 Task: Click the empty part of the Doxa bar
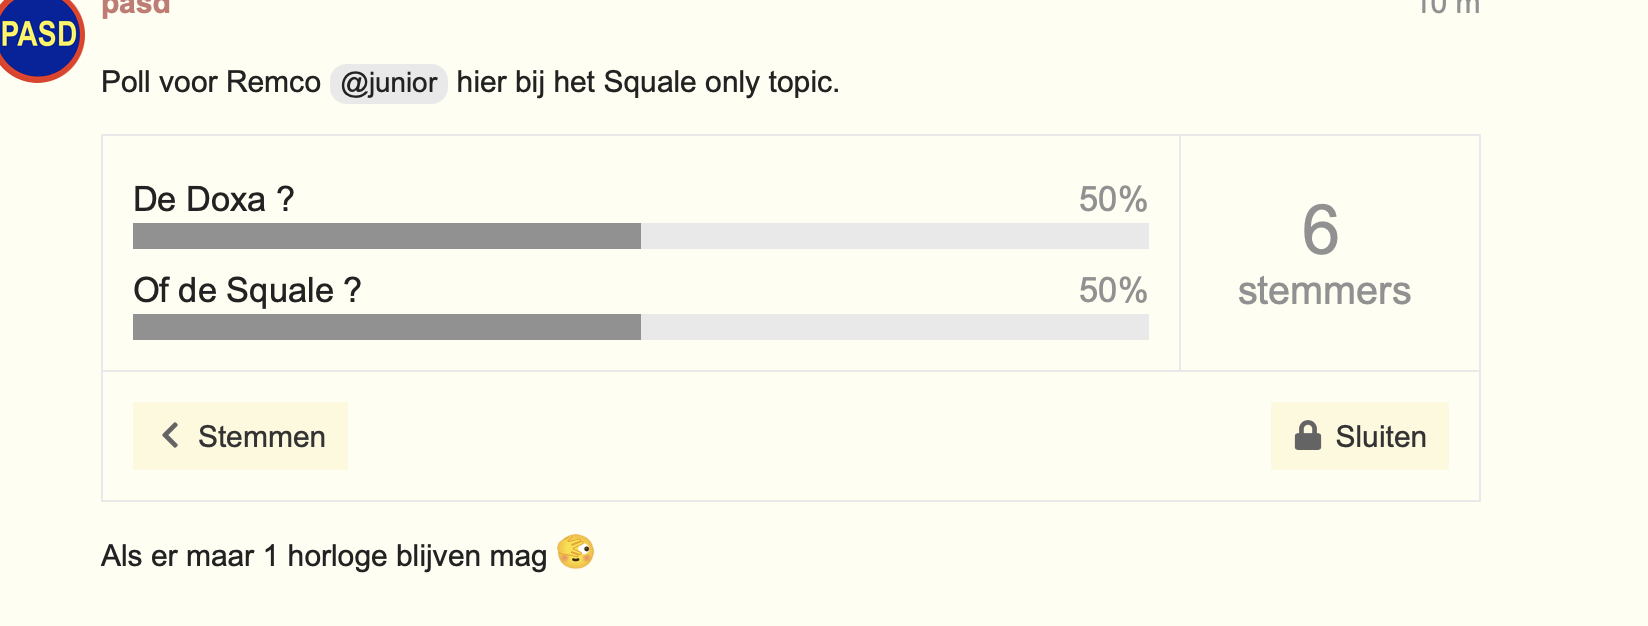[x=895, y=236]
